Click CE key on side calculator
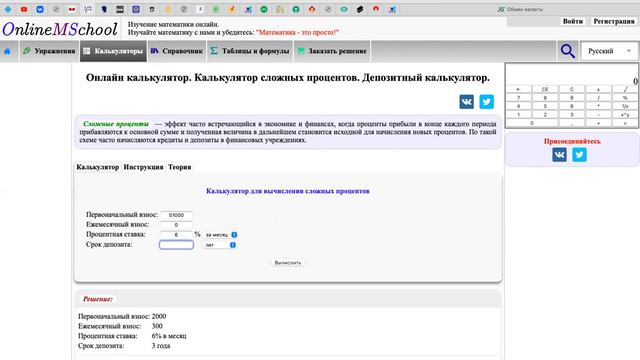Image resolution: width=640 pixels, height=360 pixels. pos(545,89)
